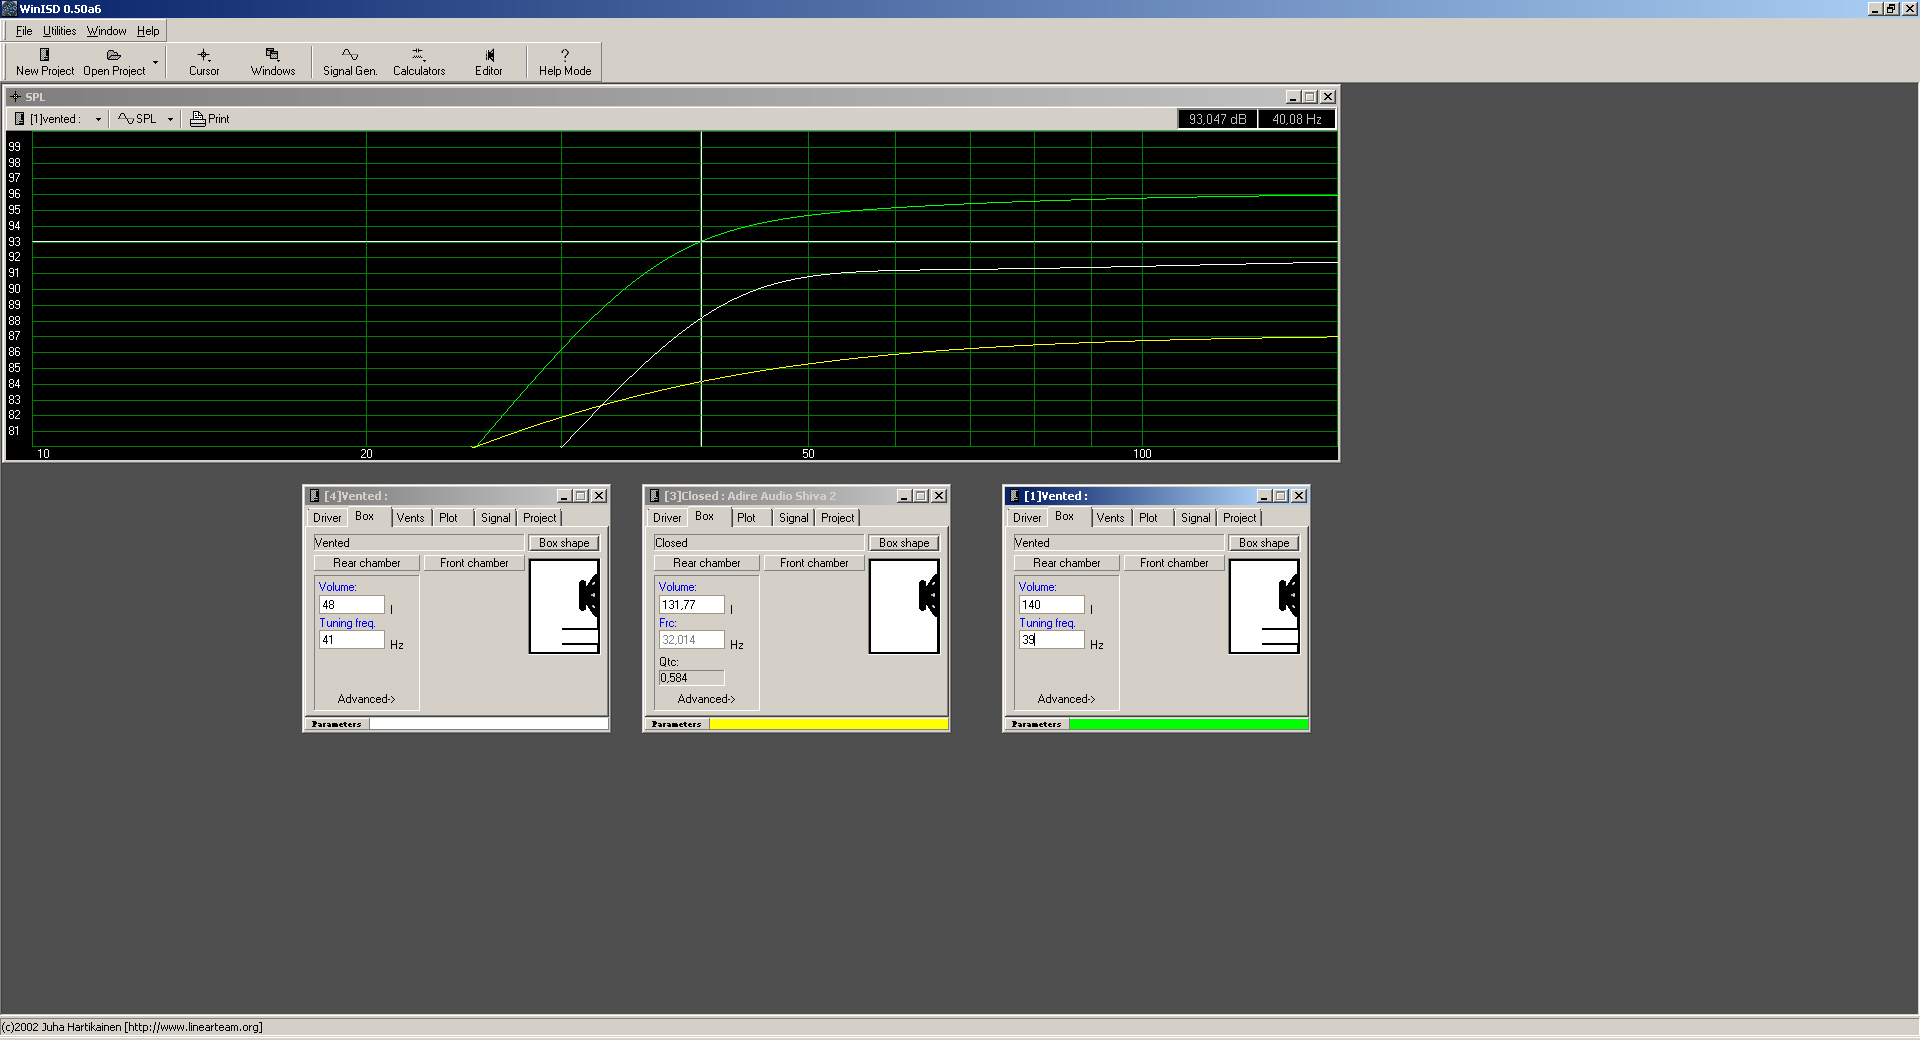Open the Calculators tool
The height and width of the screenshot is (1040, 1920).
tap(418, 56)
